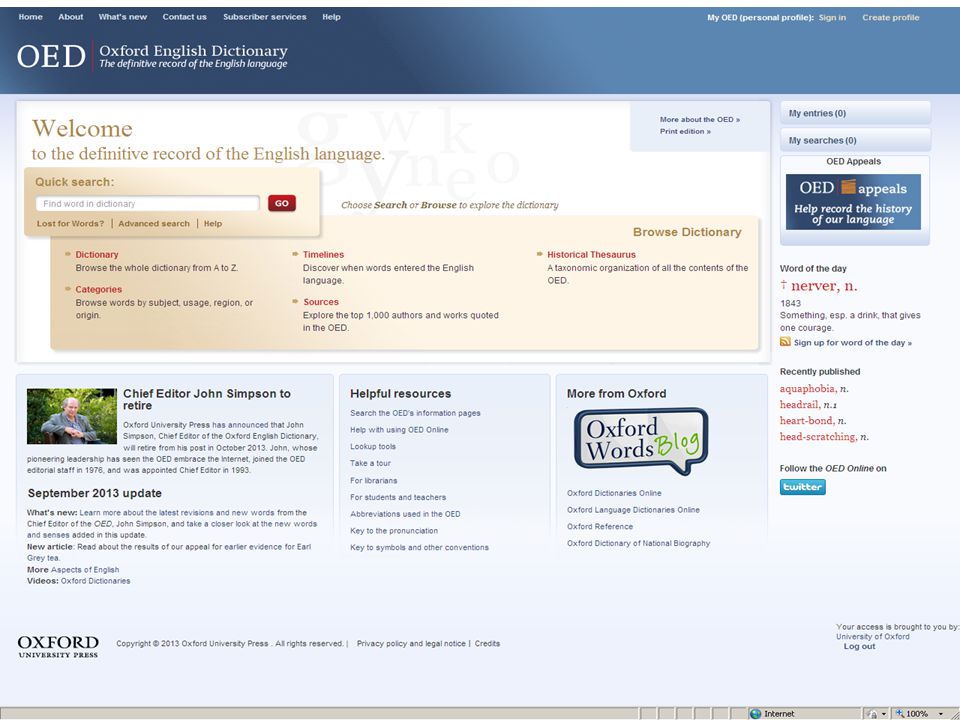Open Privacy policy and legal notice
Image resolution: width=960 pixels, height=720 pixels.
[x=411, y=643]
